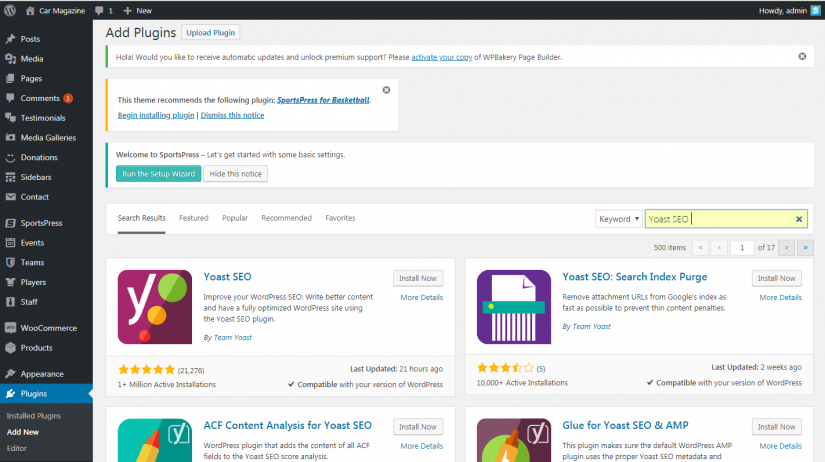
Task: Open the plugin Editor submenu item
Action: 17,448
